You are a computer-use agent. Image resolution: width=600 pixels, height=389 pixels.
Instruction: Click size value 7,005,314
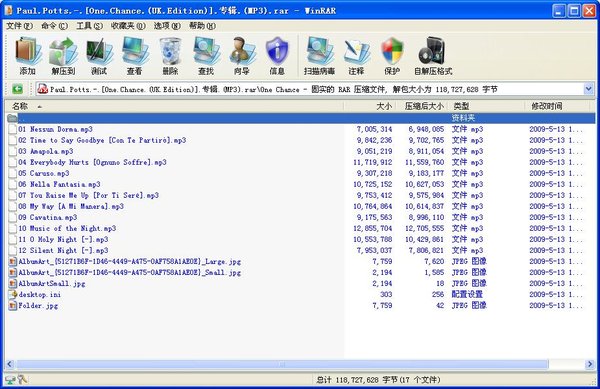coord(374,129)
